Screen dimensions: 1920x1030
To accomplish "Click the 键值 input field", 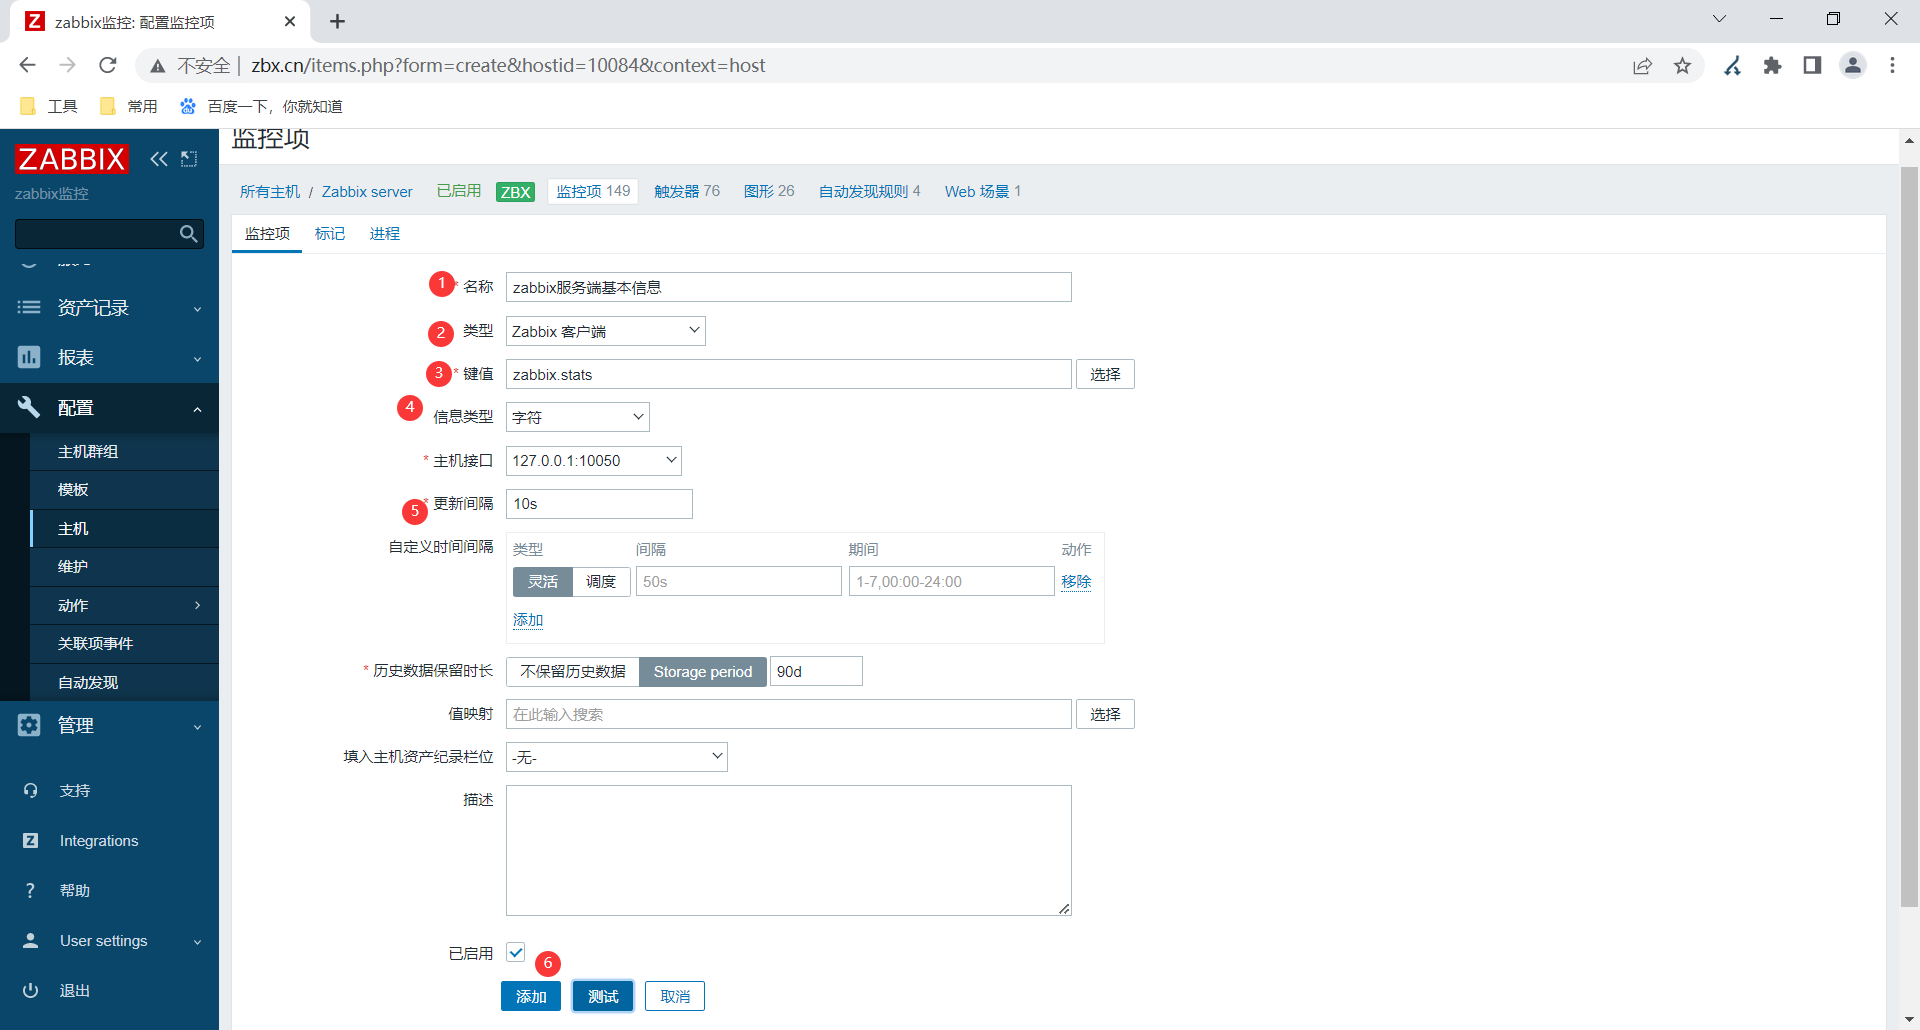I will pos(789,374).
